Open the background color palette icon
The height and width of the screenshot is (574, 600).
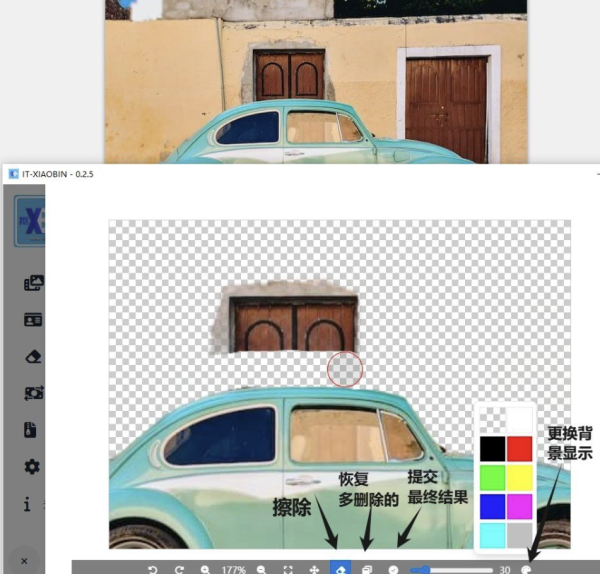click(527, 568)
